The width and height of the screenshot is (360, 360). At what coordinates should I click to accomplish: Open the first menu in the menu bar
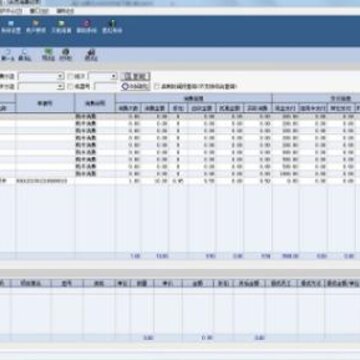pyautogui.click(x=11, y=11)
